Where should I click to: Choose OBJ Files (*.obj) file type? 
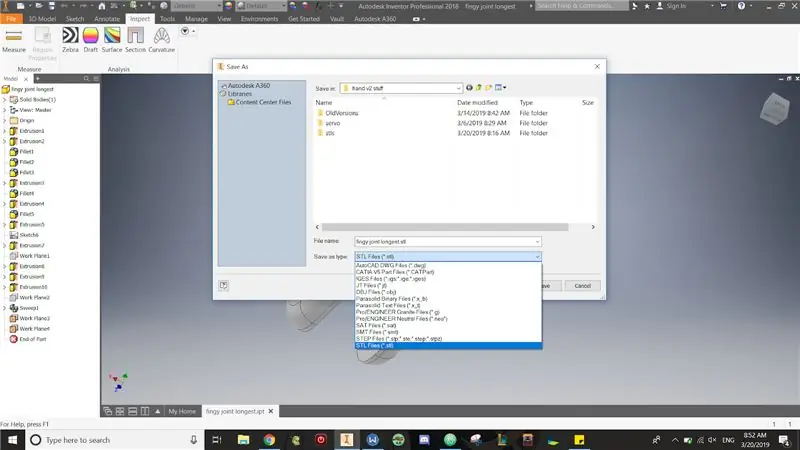point(448,292)
